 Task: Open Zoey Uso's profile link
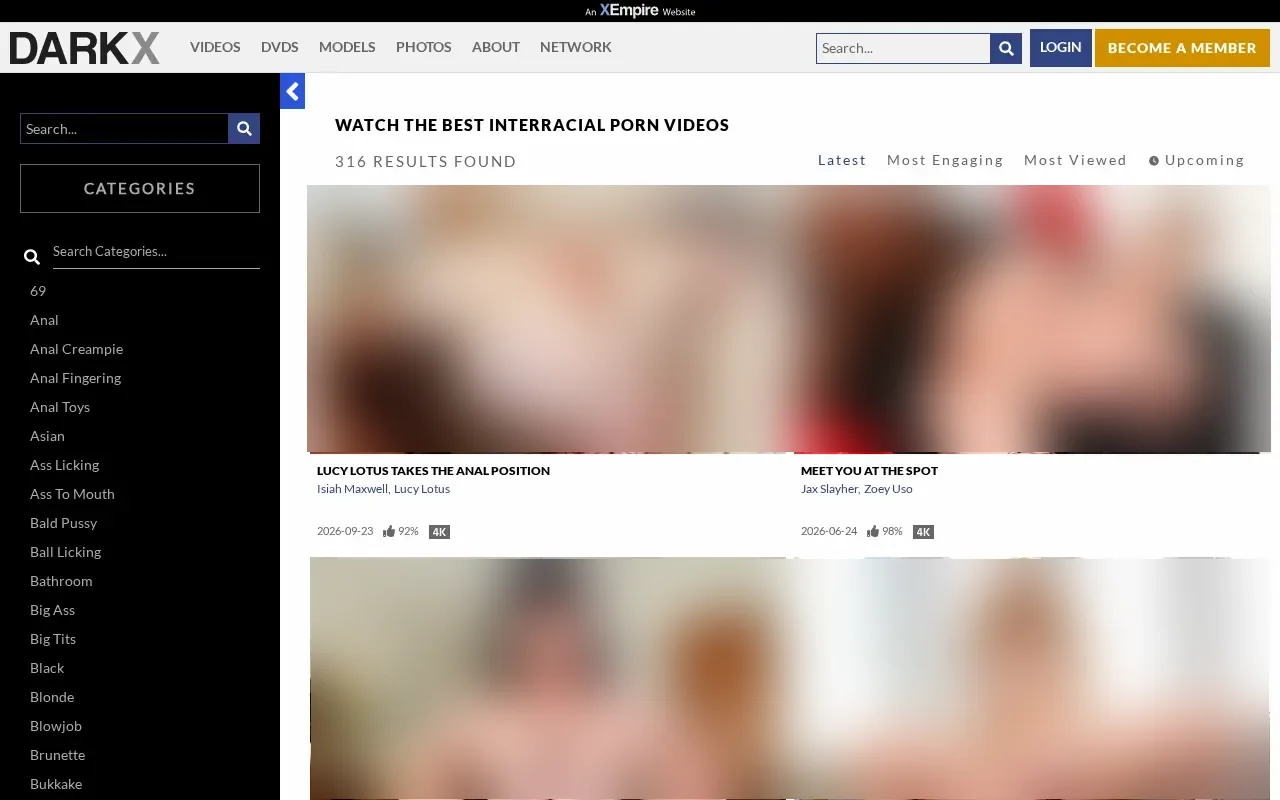click(888, 489)
